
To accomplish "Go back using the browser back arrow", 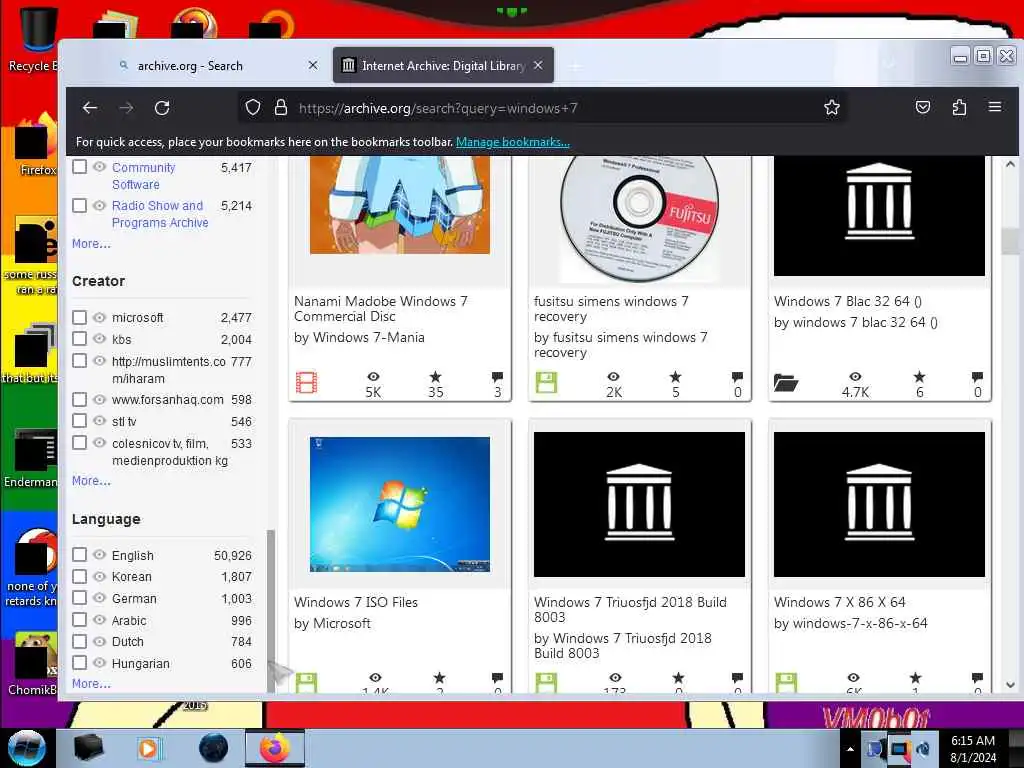I will click(x=90, y=108).
